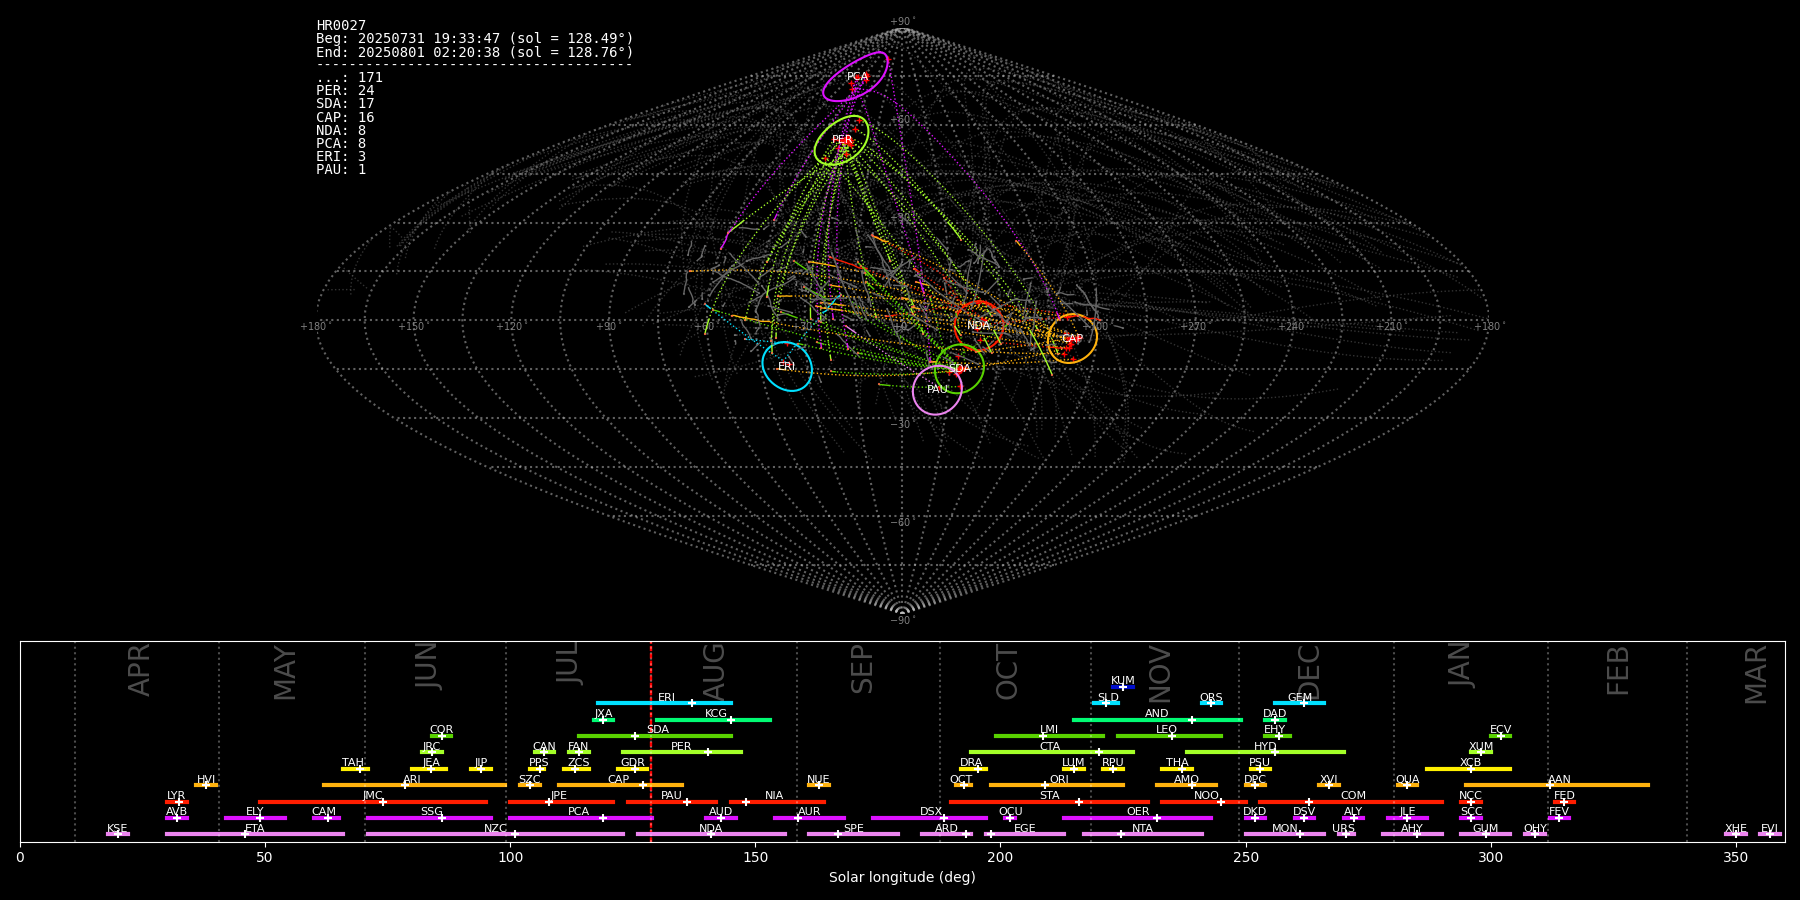Select the PER radiant ellipse on sky map
The width and height of the screenshot is (1800, 900).
[x=842, y=140]
